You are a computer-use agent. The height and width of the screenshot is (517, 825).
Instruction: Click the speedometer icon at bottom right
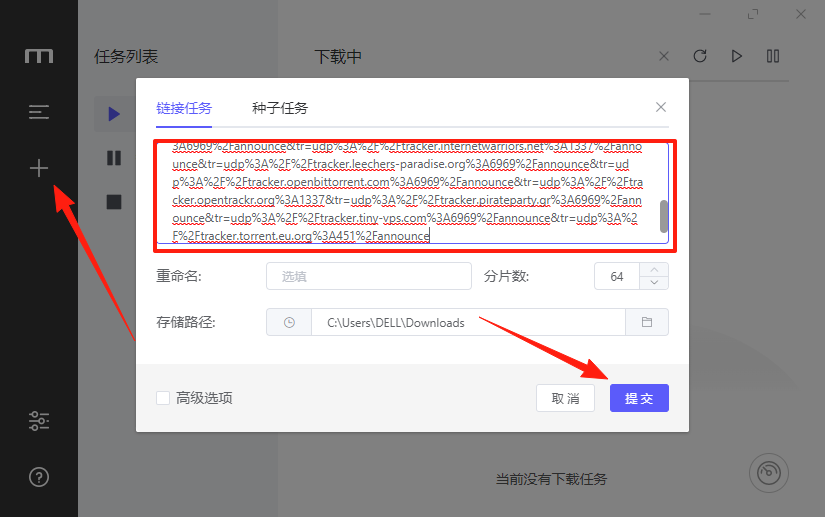pyautogui.click(x=768, y=472)
